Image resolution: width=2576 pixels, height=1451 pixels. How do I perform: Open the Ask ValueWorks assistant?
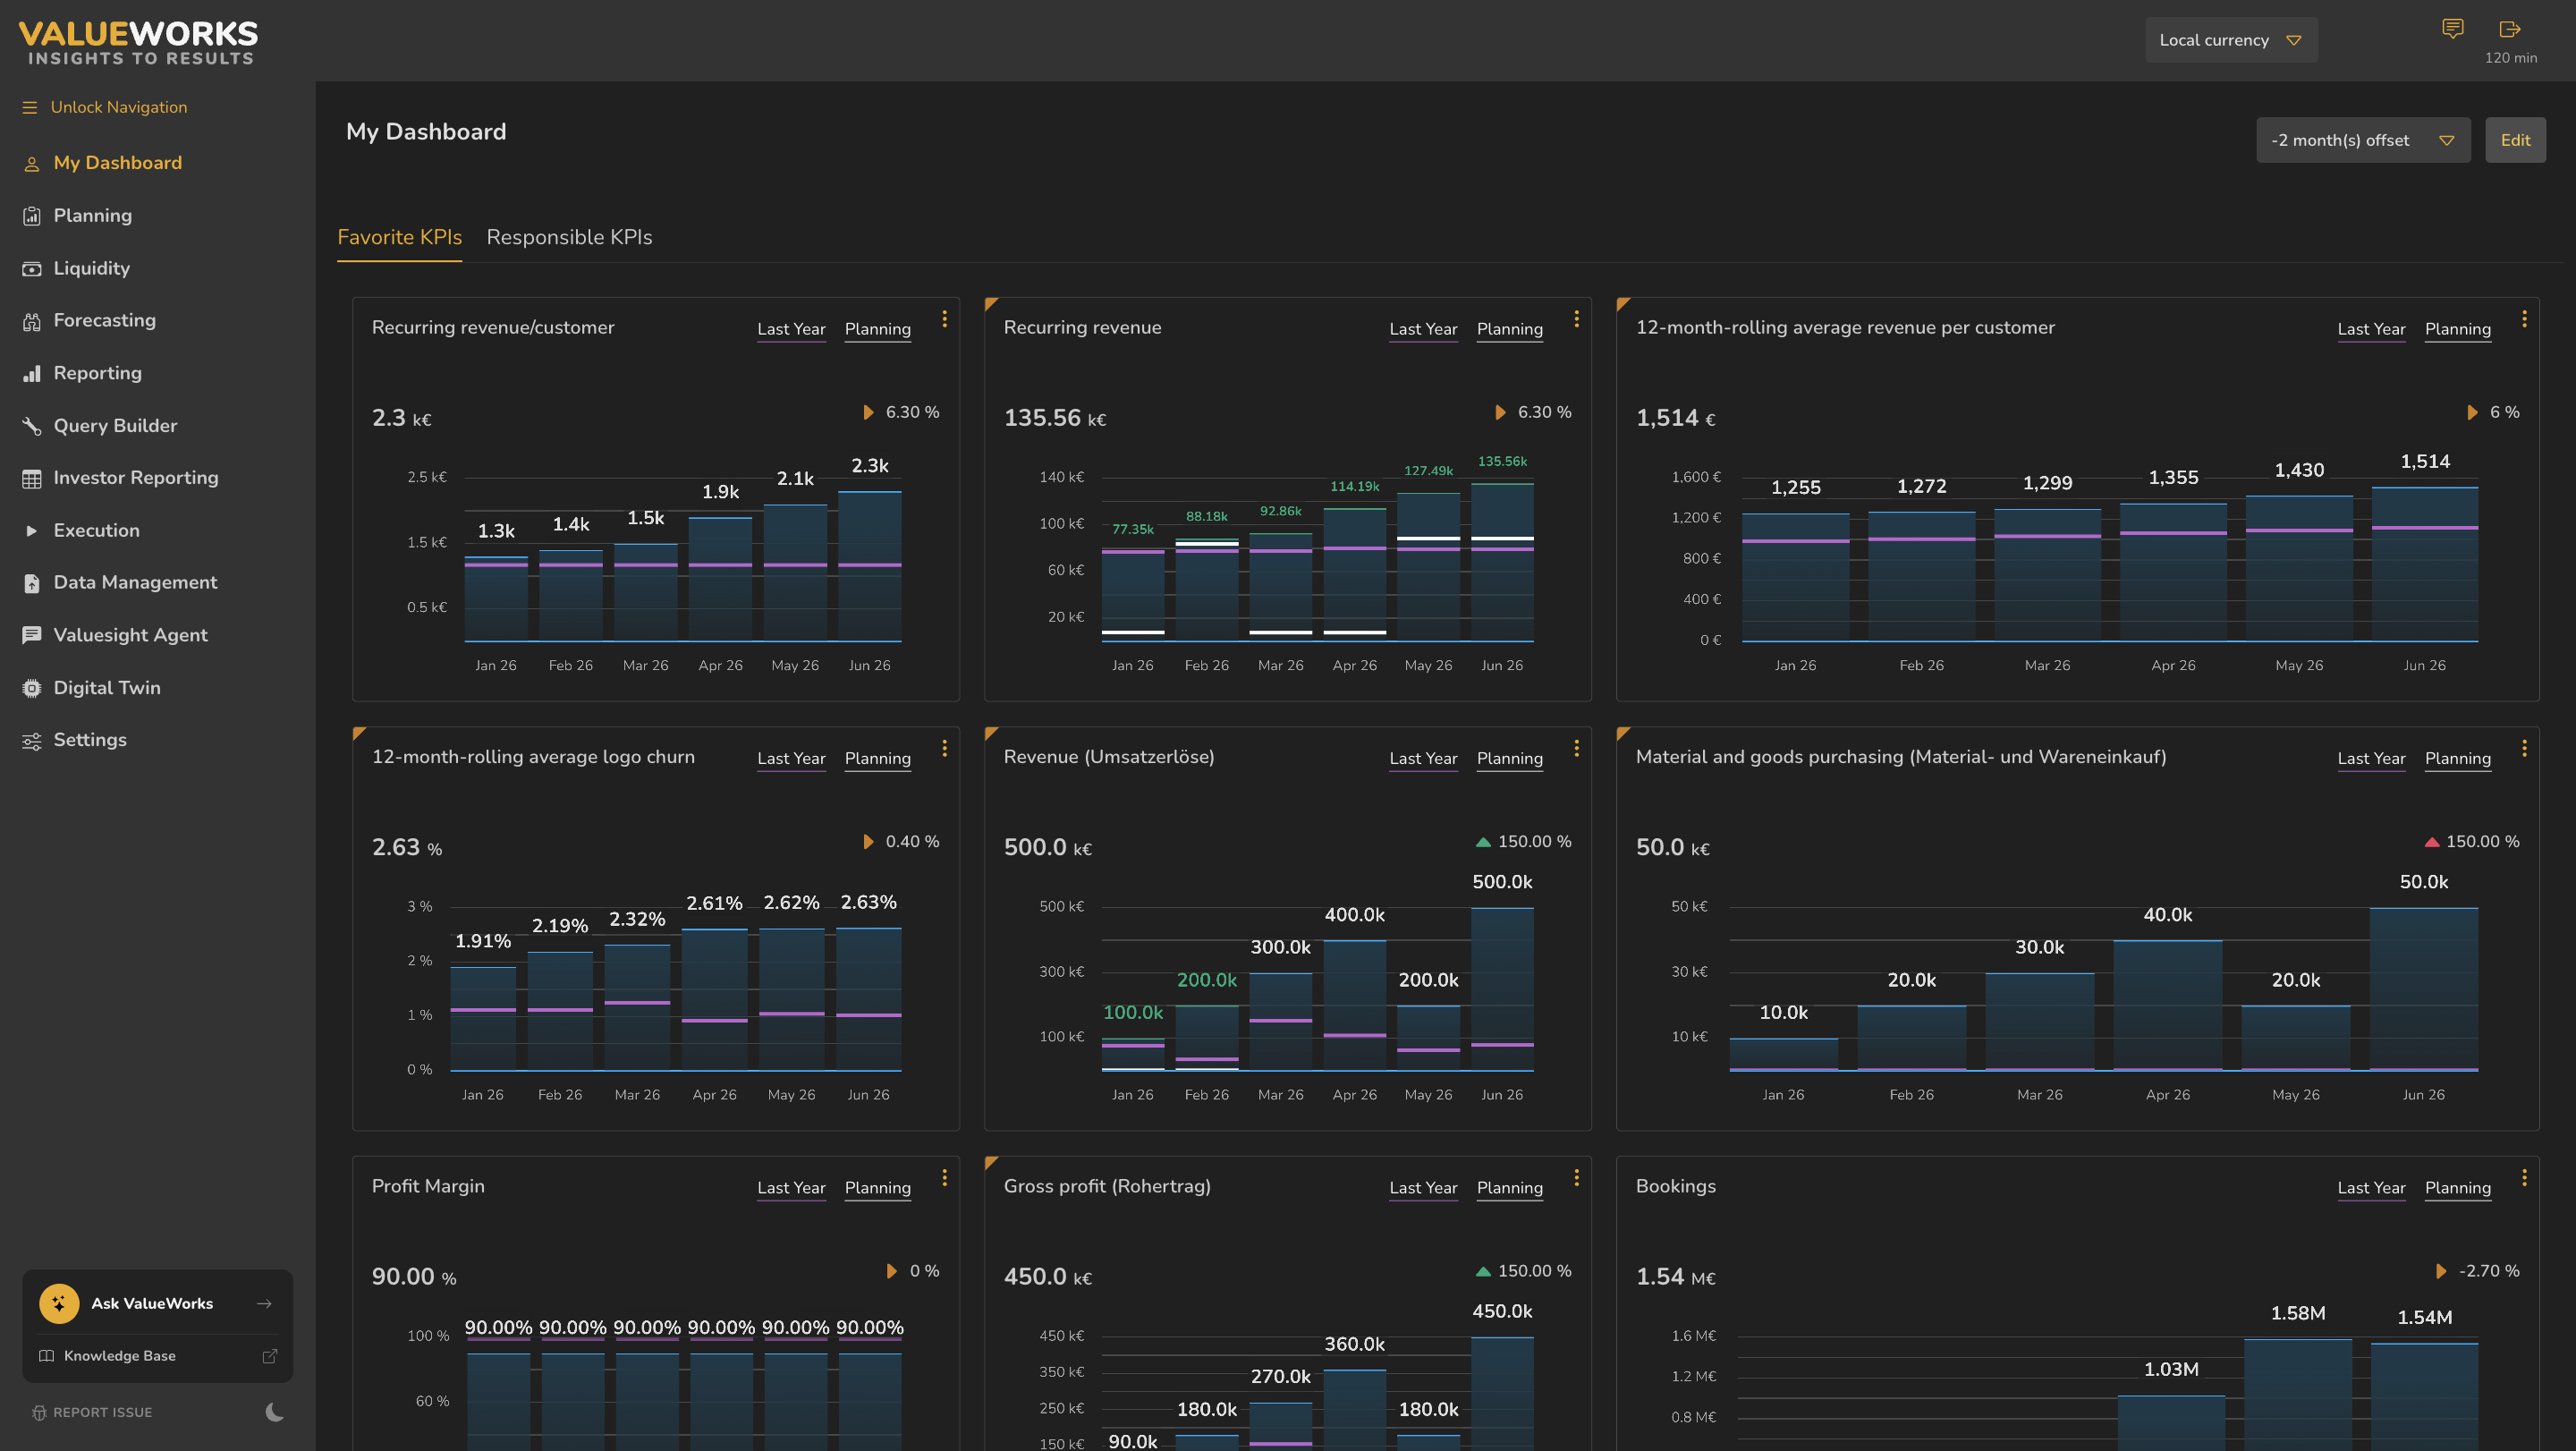157,1303
